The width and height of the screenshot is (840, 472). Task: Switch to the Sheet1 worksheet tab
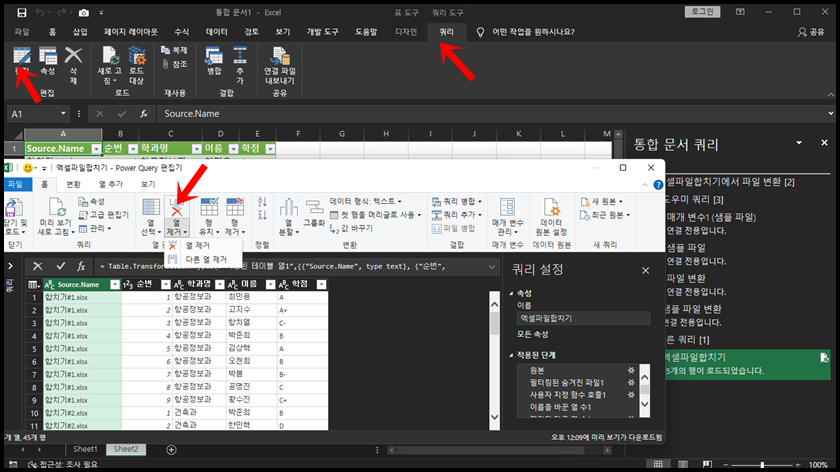(85, 449)
